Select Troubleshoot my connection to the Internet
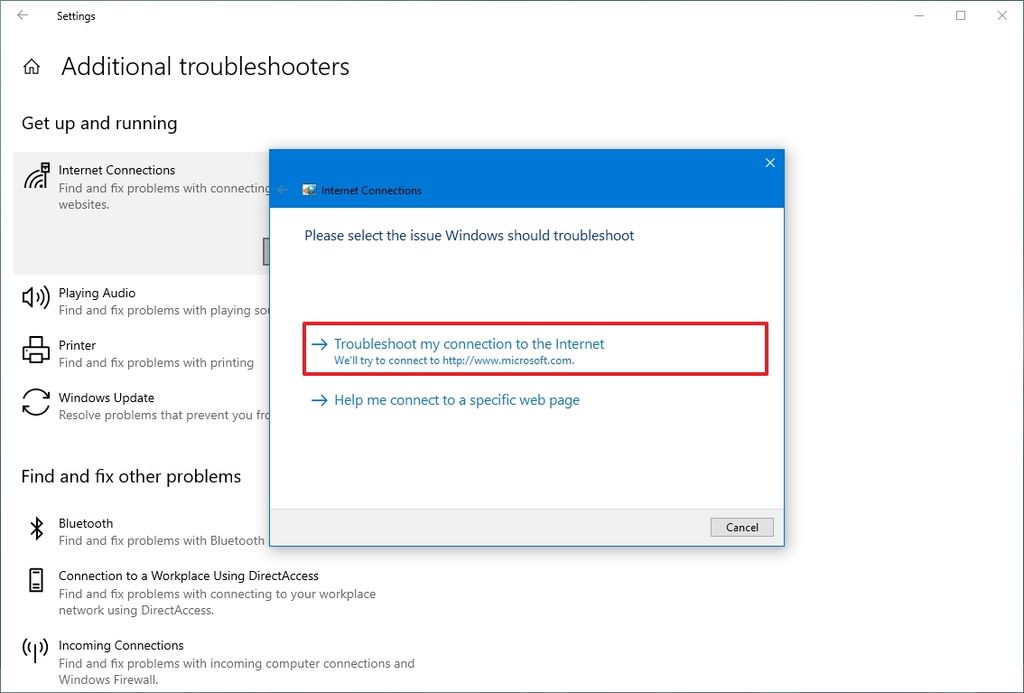 click(469, 343)
